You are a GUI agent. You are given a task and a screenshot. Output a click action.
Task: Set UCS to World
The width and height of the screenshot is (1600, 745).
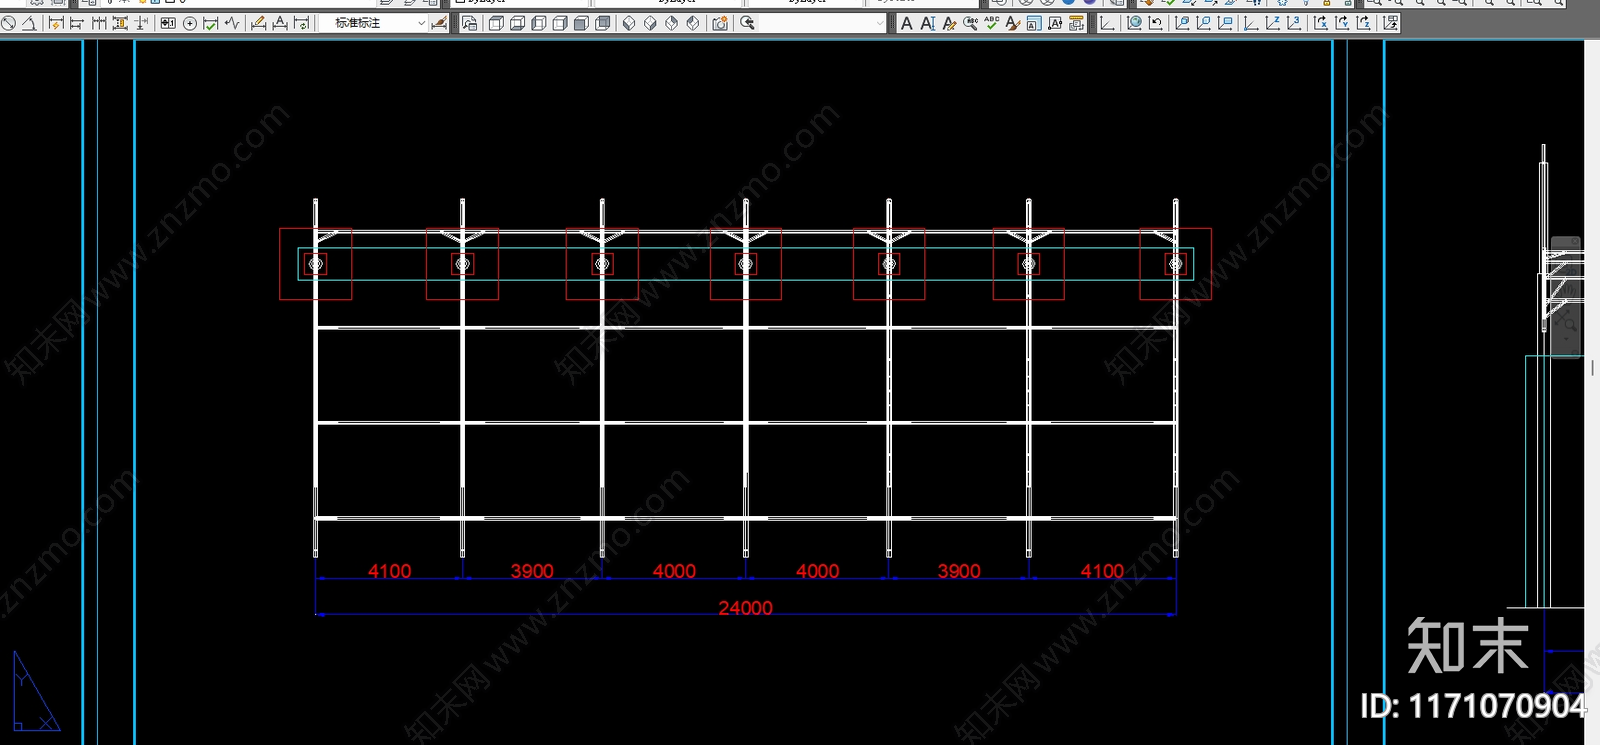[1134, 23]
